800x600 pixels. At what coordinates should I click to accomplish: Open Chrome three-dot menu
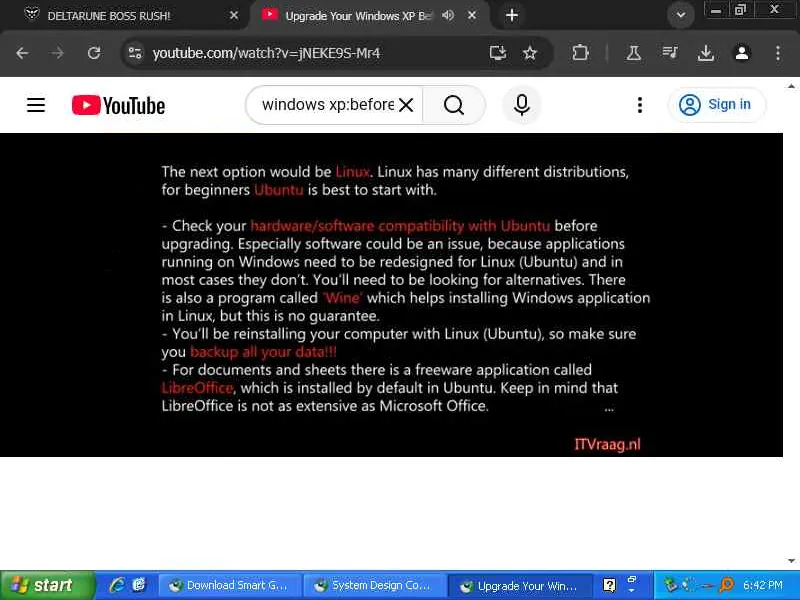(778, 53)
